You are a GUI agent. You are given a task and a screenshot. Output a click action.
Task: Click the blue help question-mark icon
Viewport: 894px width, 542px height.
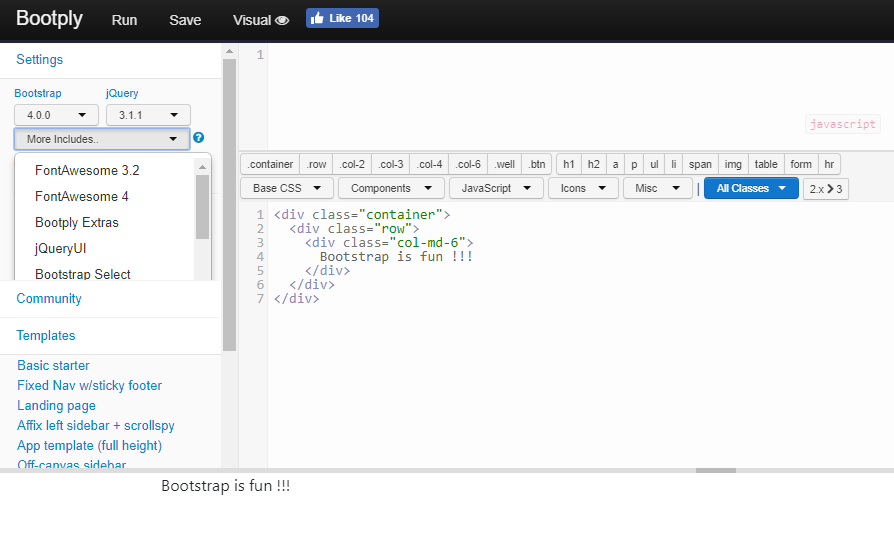198,137
